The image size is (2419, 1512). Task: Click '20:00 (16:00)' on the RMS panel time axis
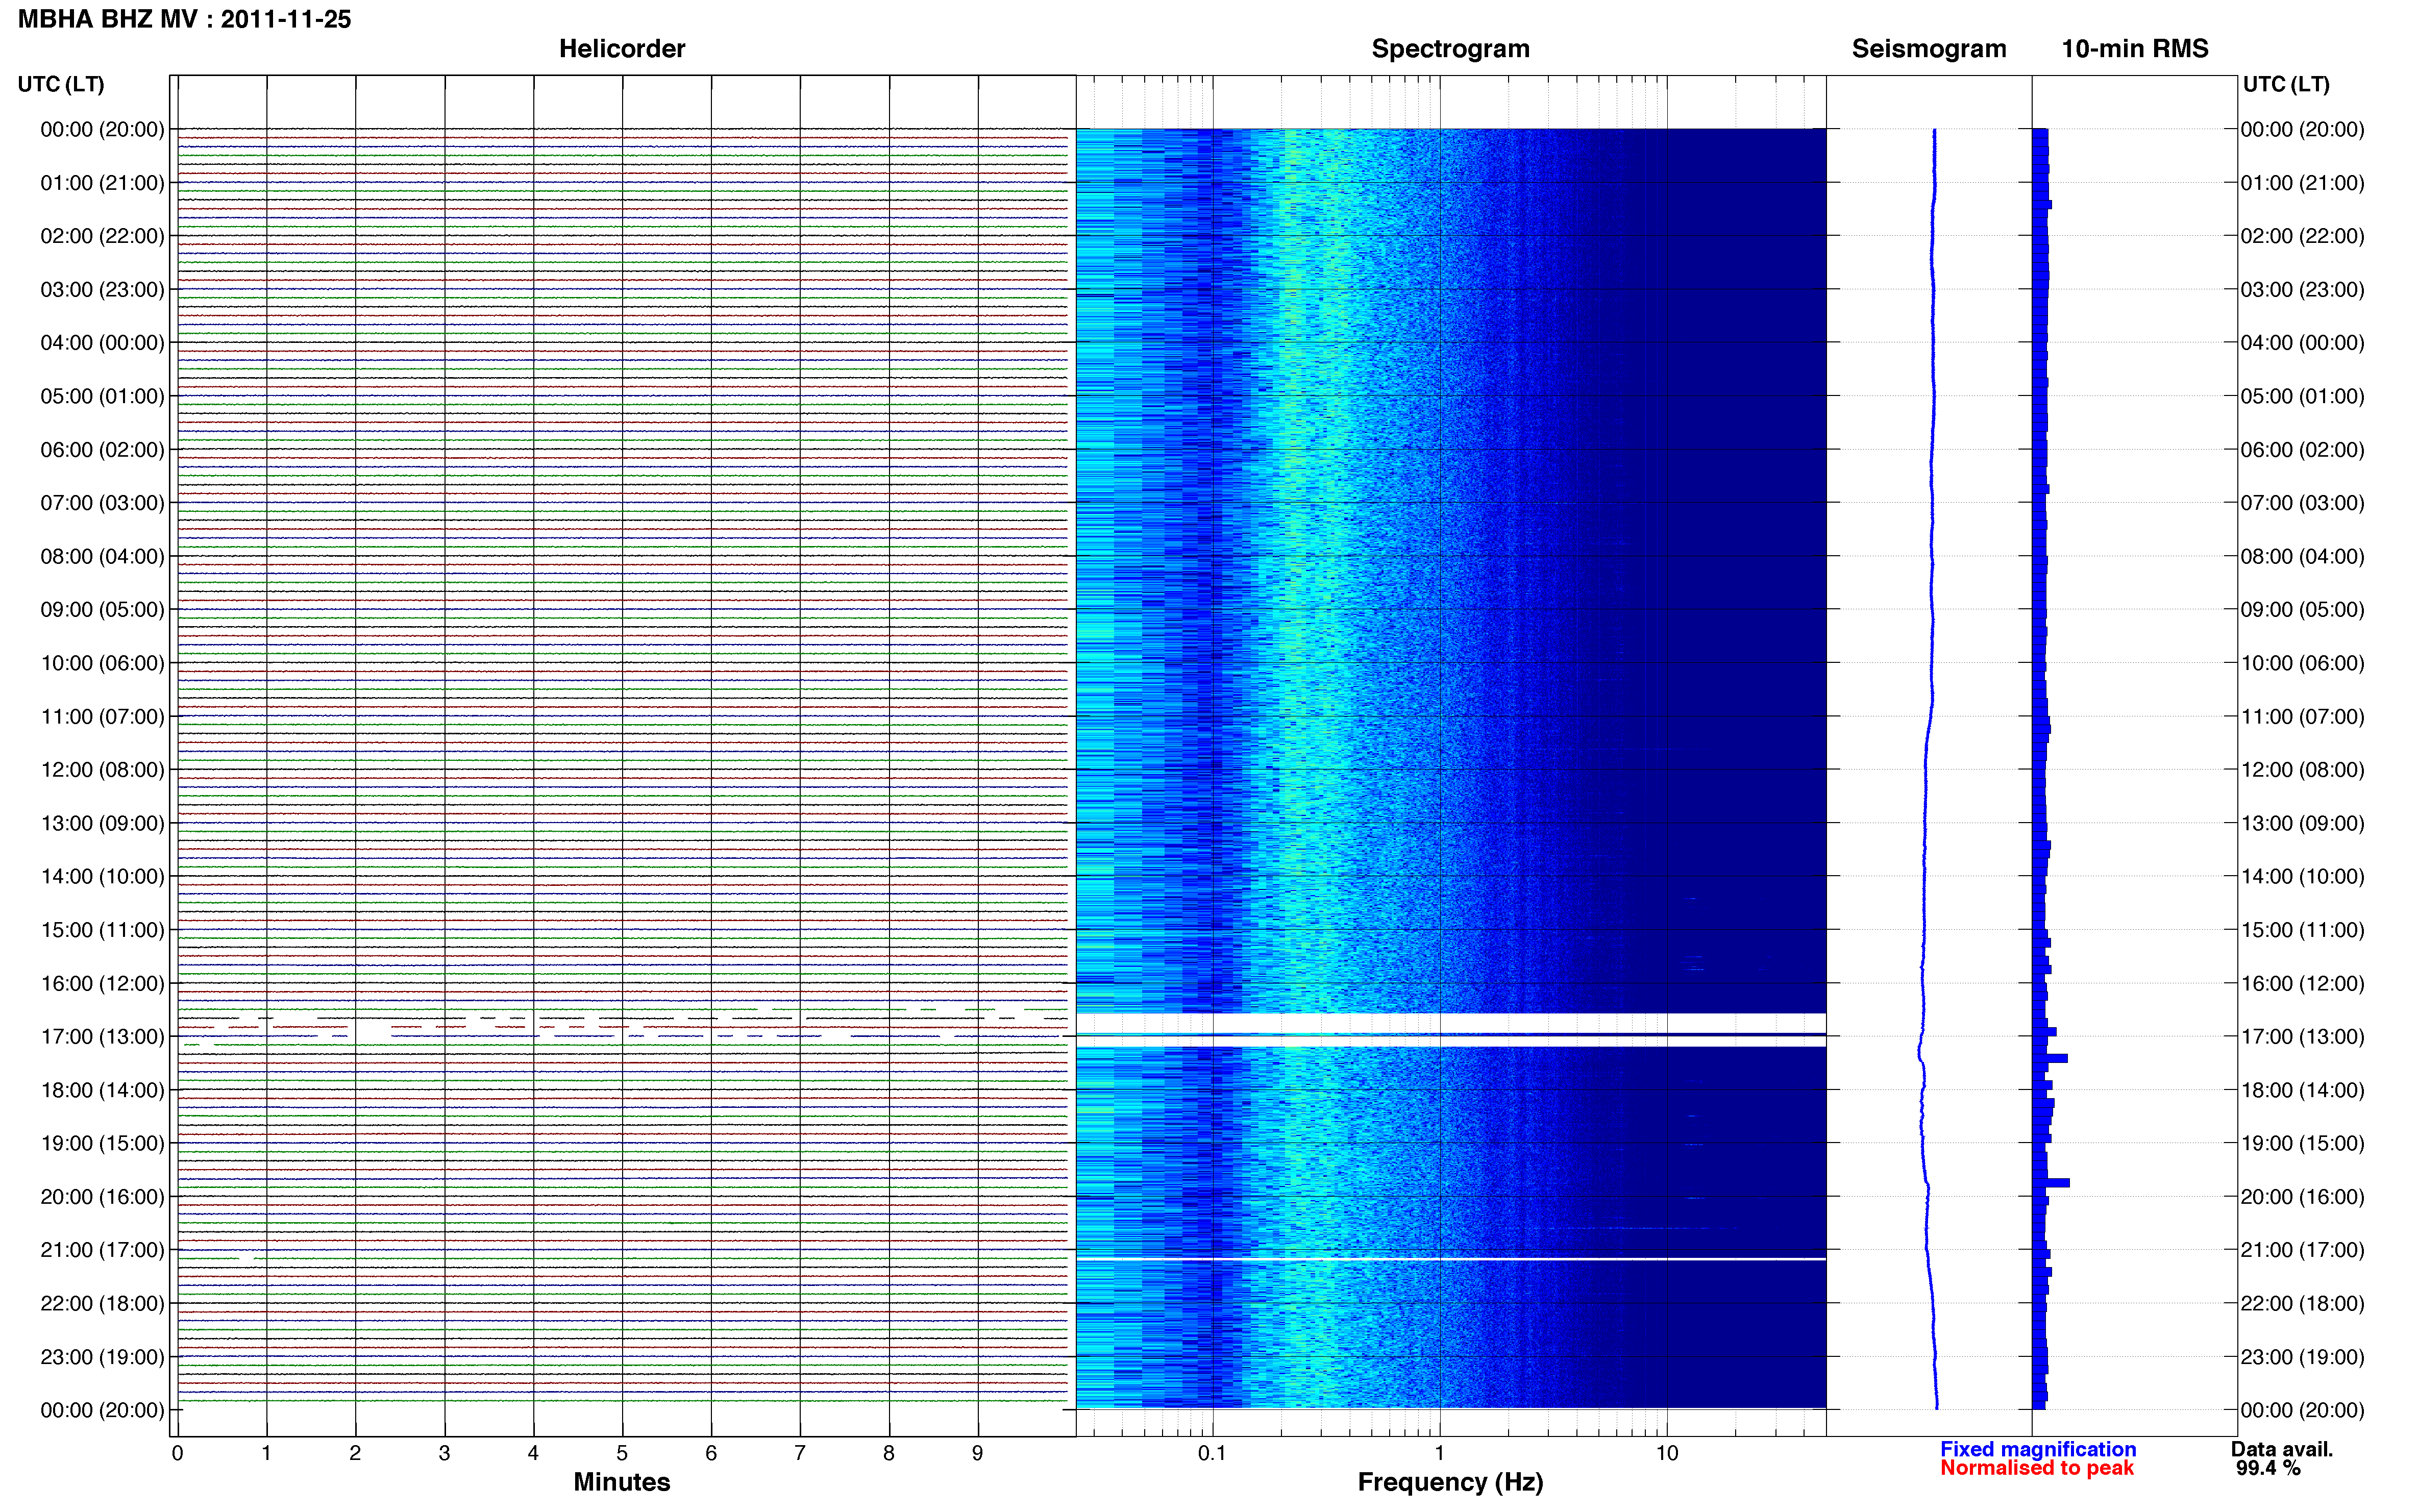[2302, 1197]
